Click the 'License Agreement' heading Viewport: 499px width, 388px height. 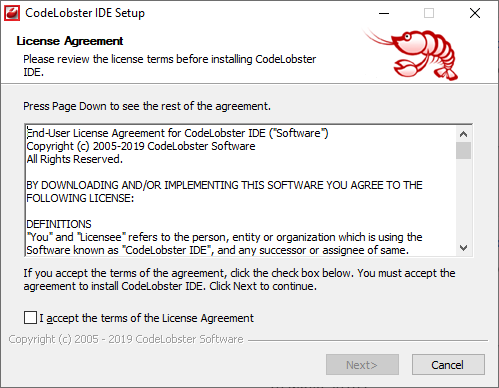pyautogui.click(x=70, y=41)
